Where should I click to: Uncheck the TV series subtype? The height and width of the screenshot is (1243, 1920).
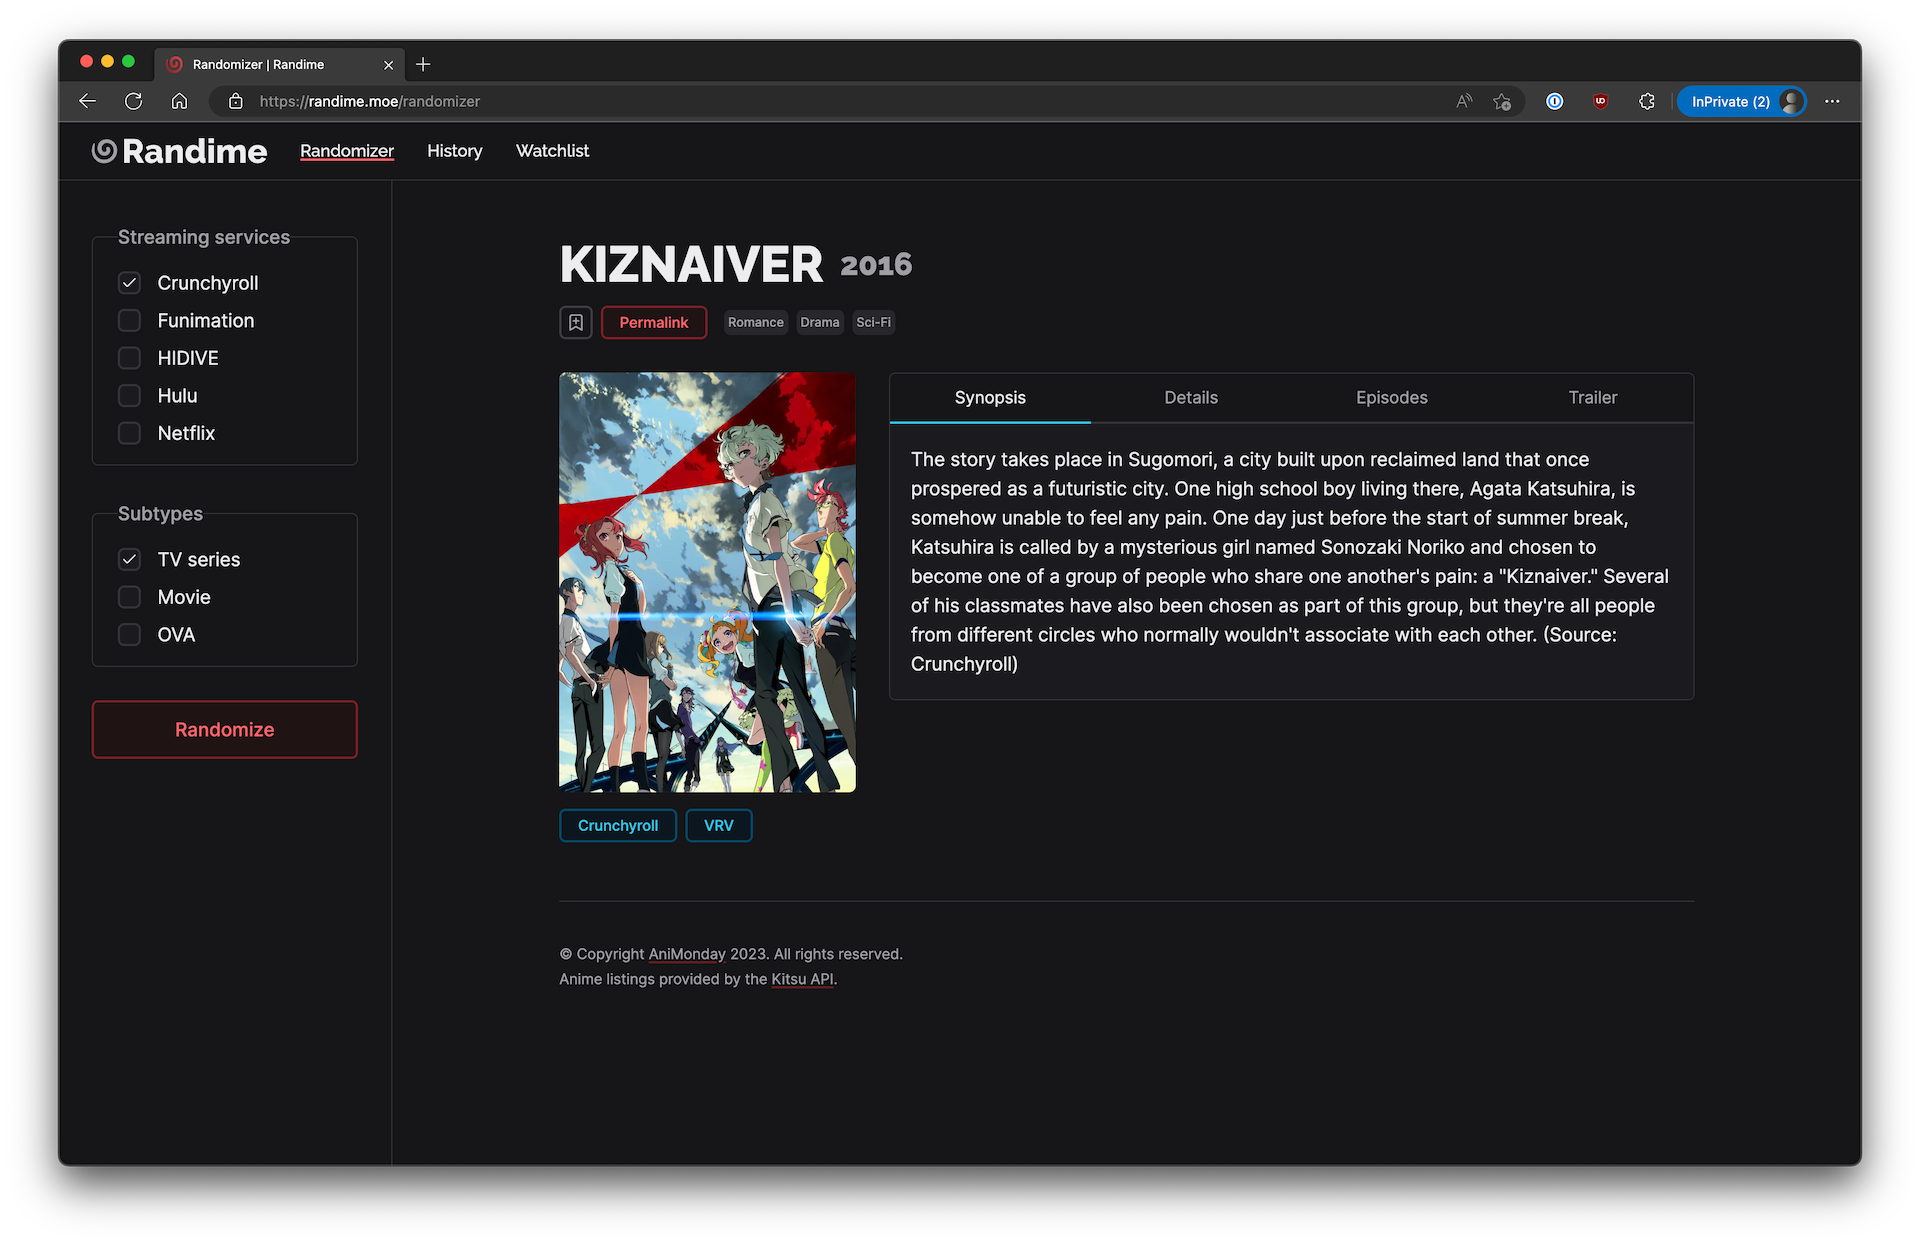point(129,559)
